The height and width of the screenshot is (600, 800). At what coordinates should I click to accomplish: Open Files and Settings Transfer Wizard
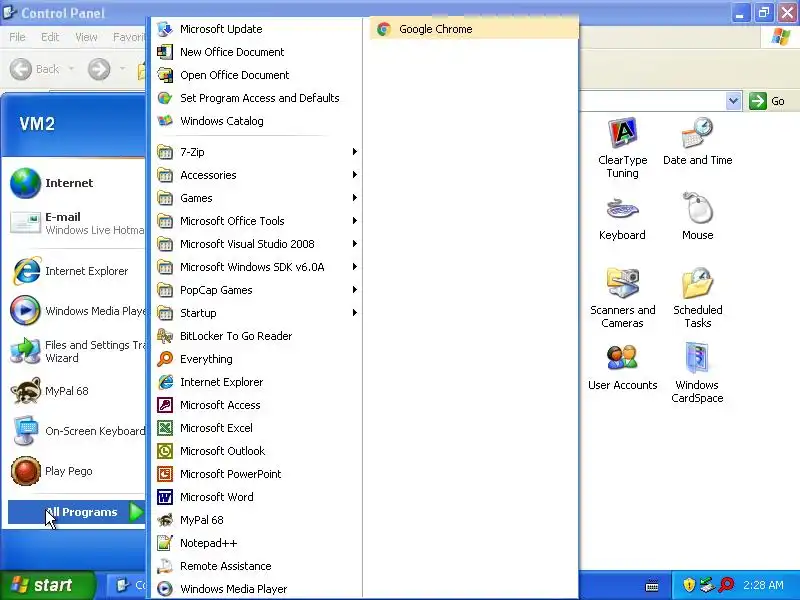coord(77,351)
